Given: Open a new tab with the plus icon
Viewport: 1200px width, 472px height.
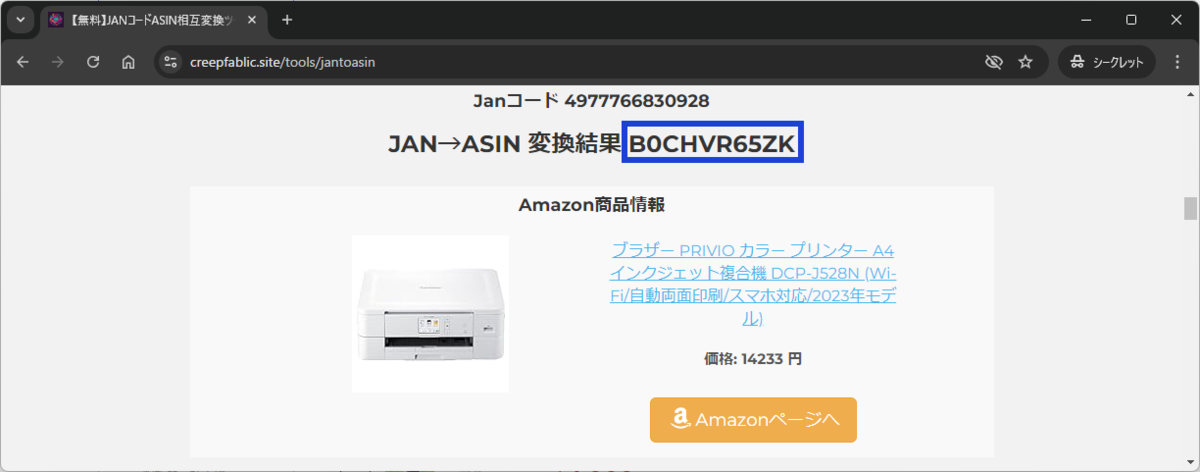Looking at the screenshot, I should (x=287, y=20).
